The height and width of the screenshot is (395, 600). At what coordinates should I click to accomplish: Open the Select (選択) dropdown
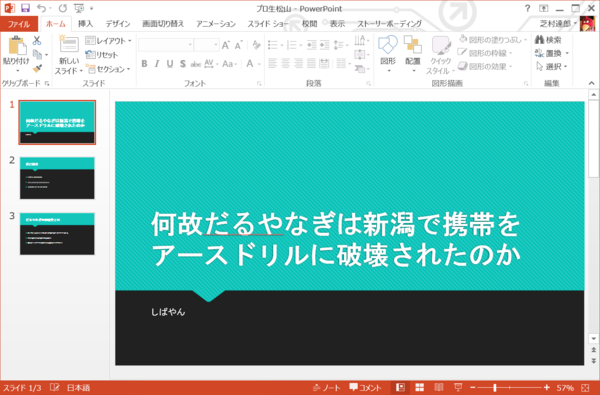(551, 67)
